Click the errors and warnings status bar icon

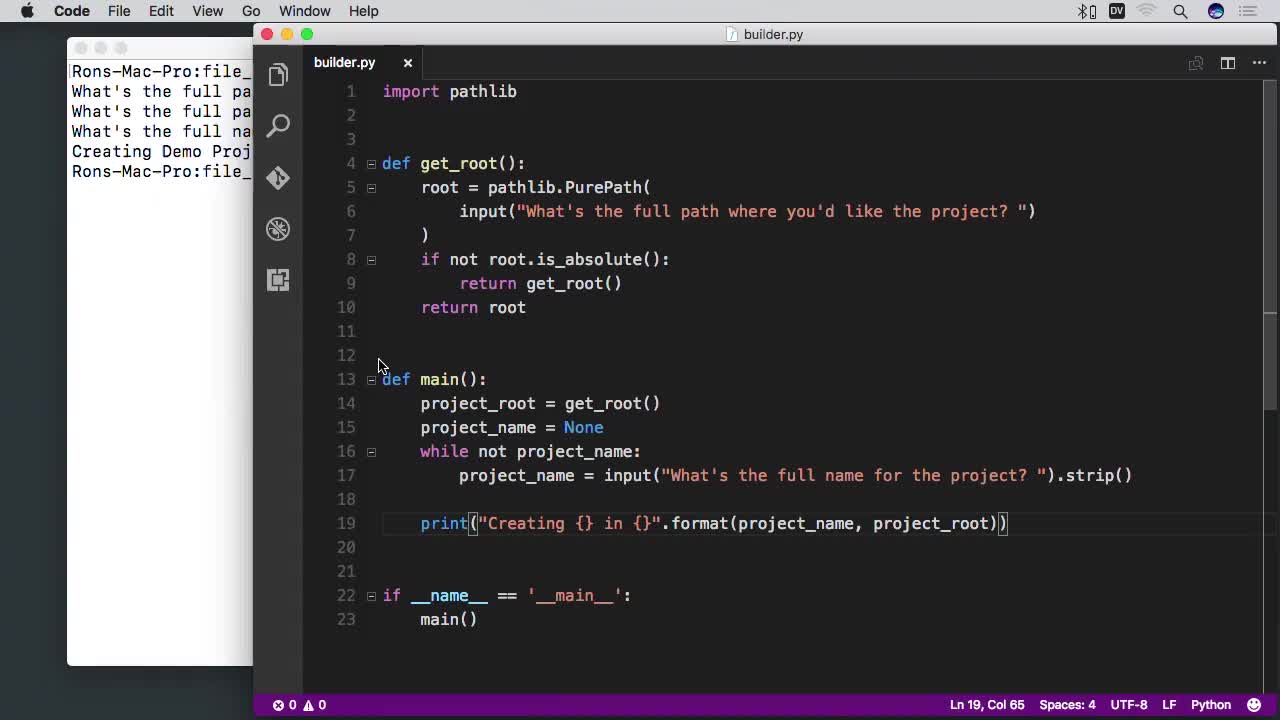(x=298, y=705)
